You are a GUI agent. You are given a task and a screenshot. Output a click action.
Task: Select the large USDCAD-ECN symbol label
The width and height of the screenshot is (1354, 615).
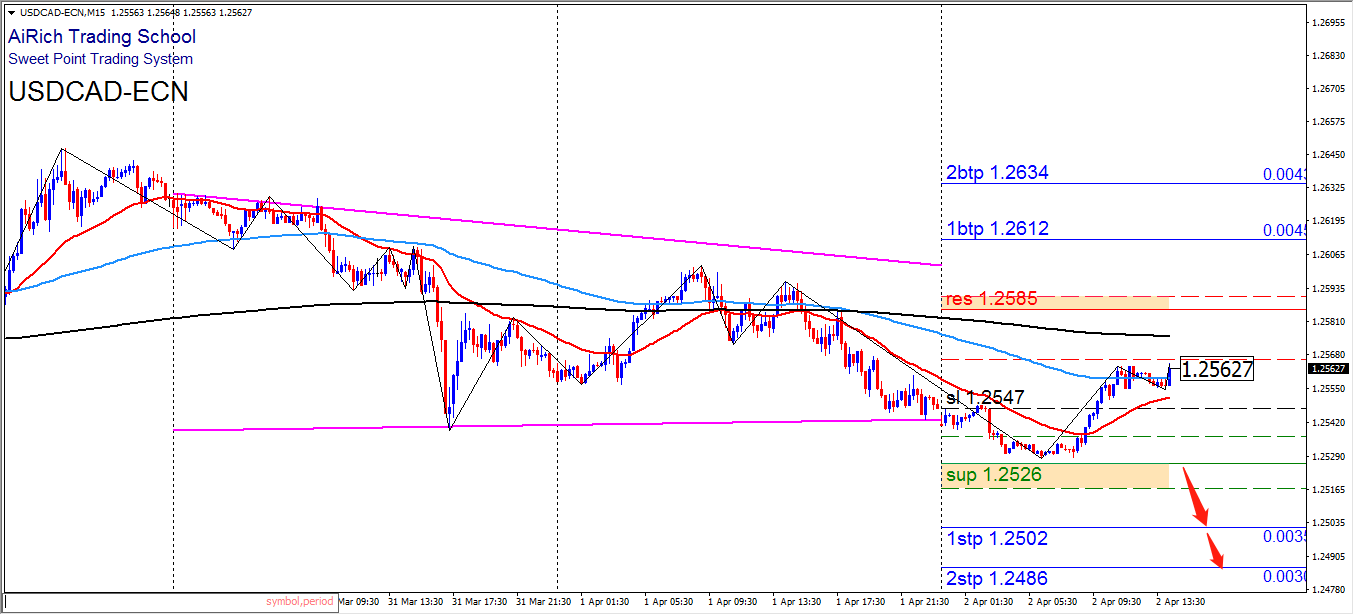click(x=98, y=92)
